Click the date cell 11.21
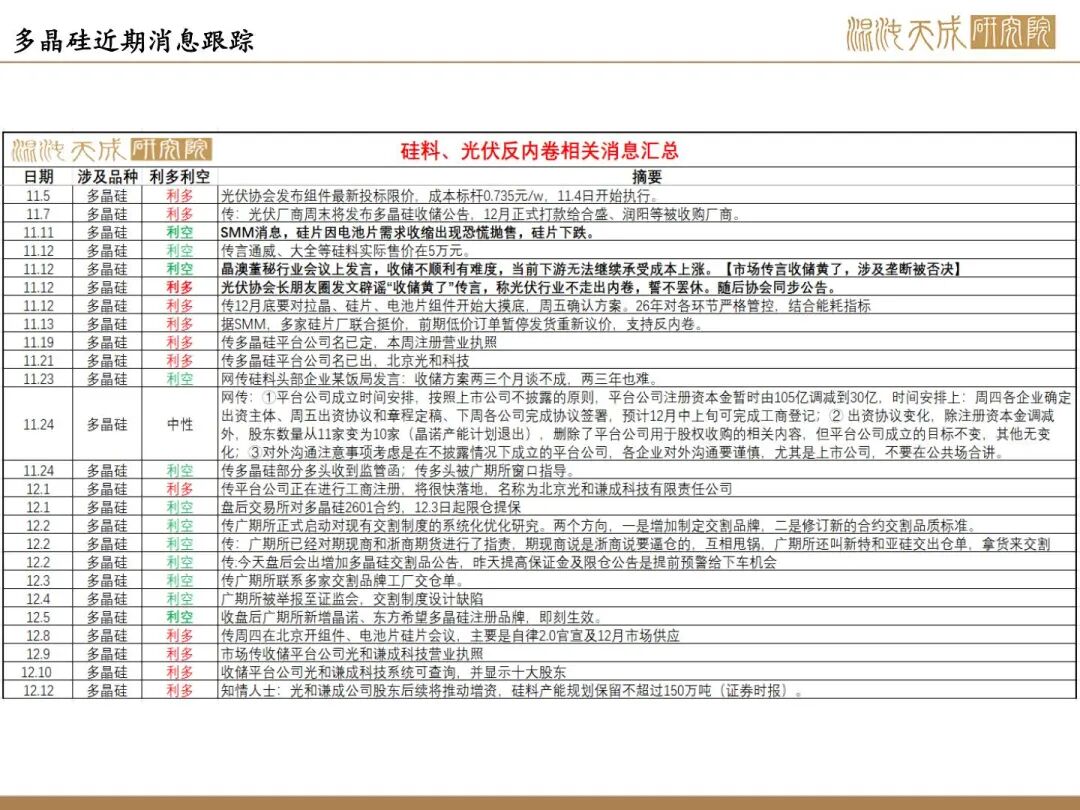 pyautogui.click(x=39, y=361)
